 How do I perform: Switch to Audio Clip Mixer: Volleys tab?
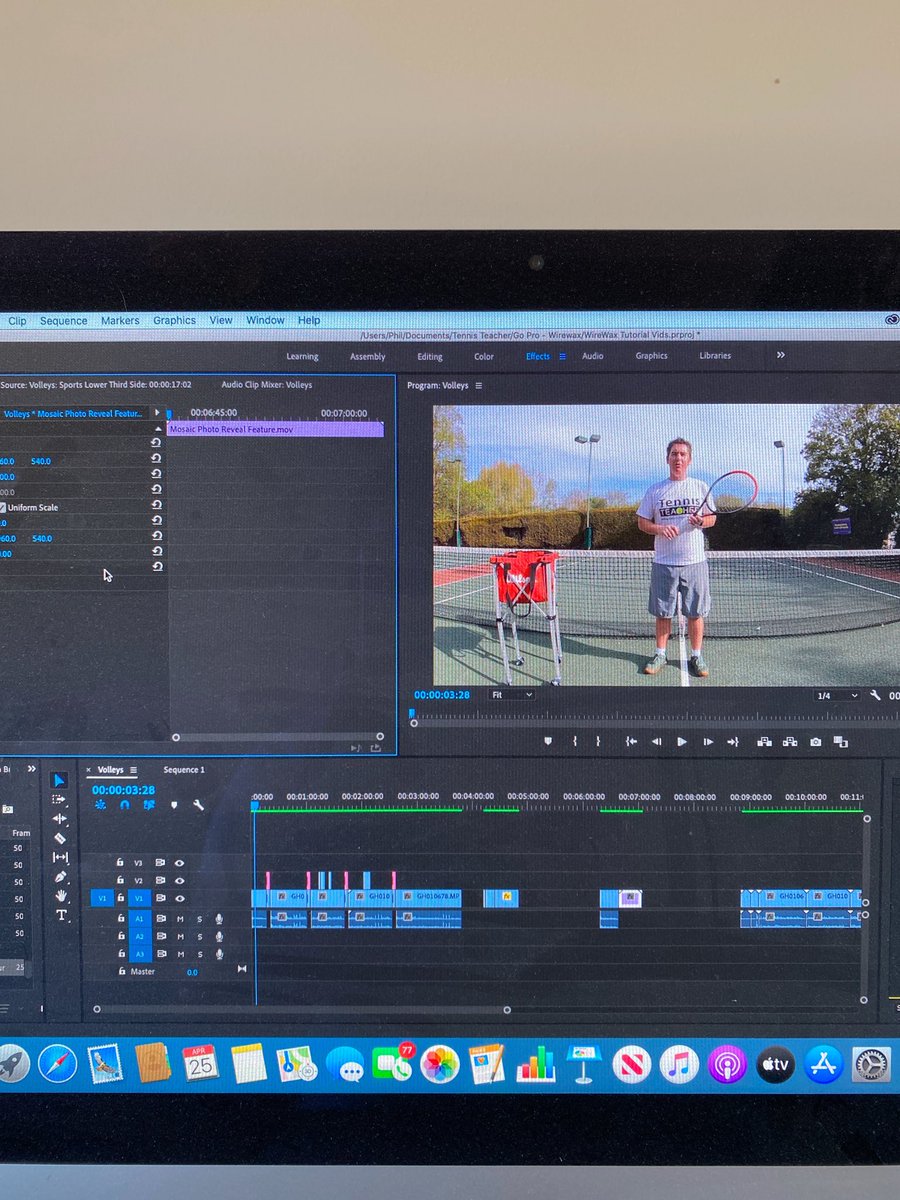(266, 385)
